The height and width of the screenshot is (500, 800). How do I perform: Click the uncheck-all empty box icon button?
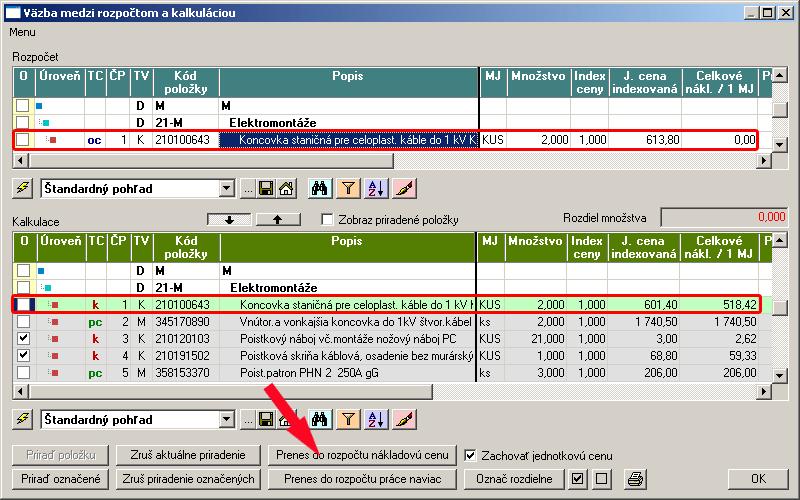pos(602,479)
